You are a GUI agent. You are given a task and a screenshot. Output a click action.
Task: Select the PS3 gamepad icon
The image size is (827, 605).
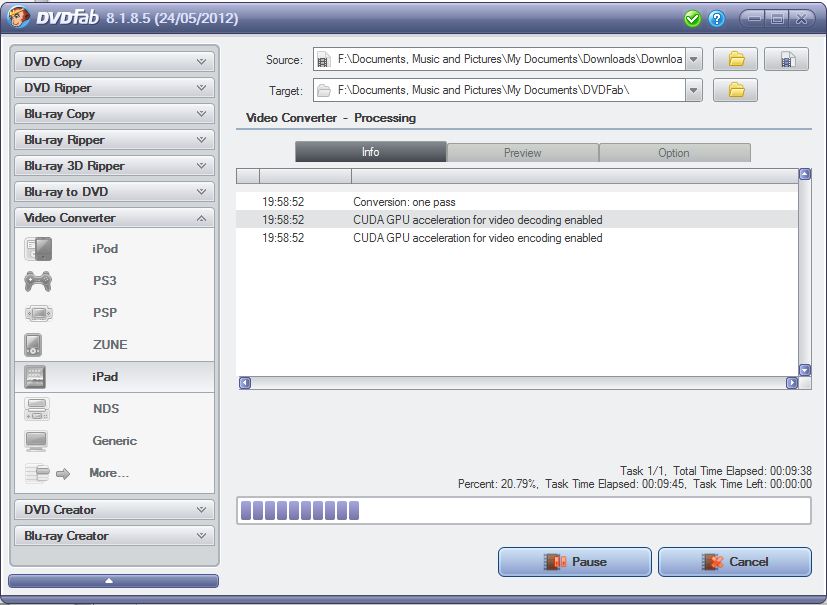click(38, 281)
